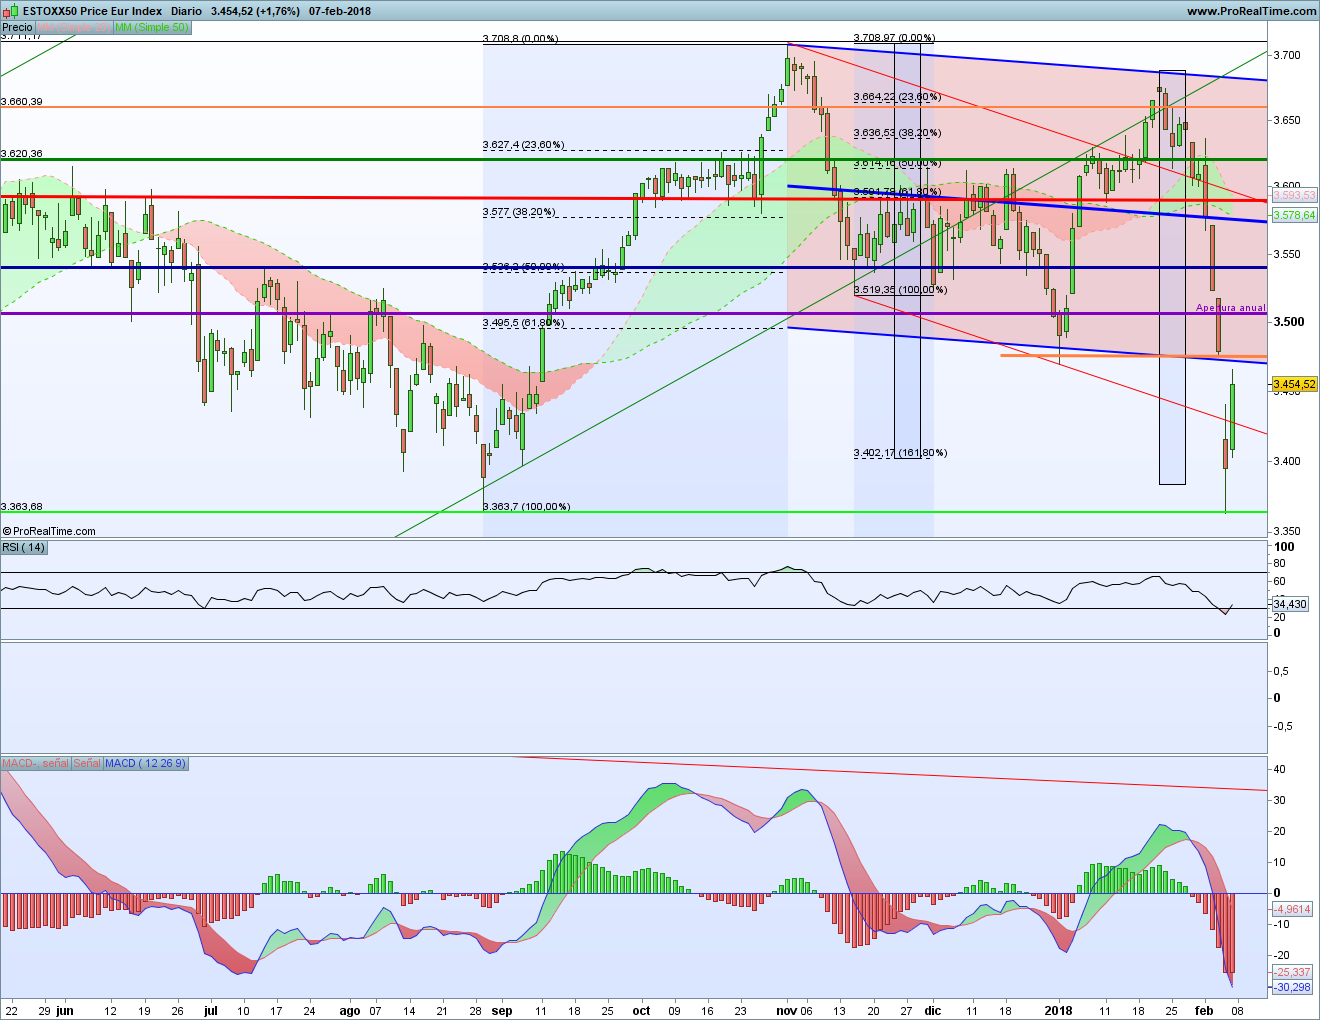Toggle the MM (Simple 50) moving average label

(150, 27)
